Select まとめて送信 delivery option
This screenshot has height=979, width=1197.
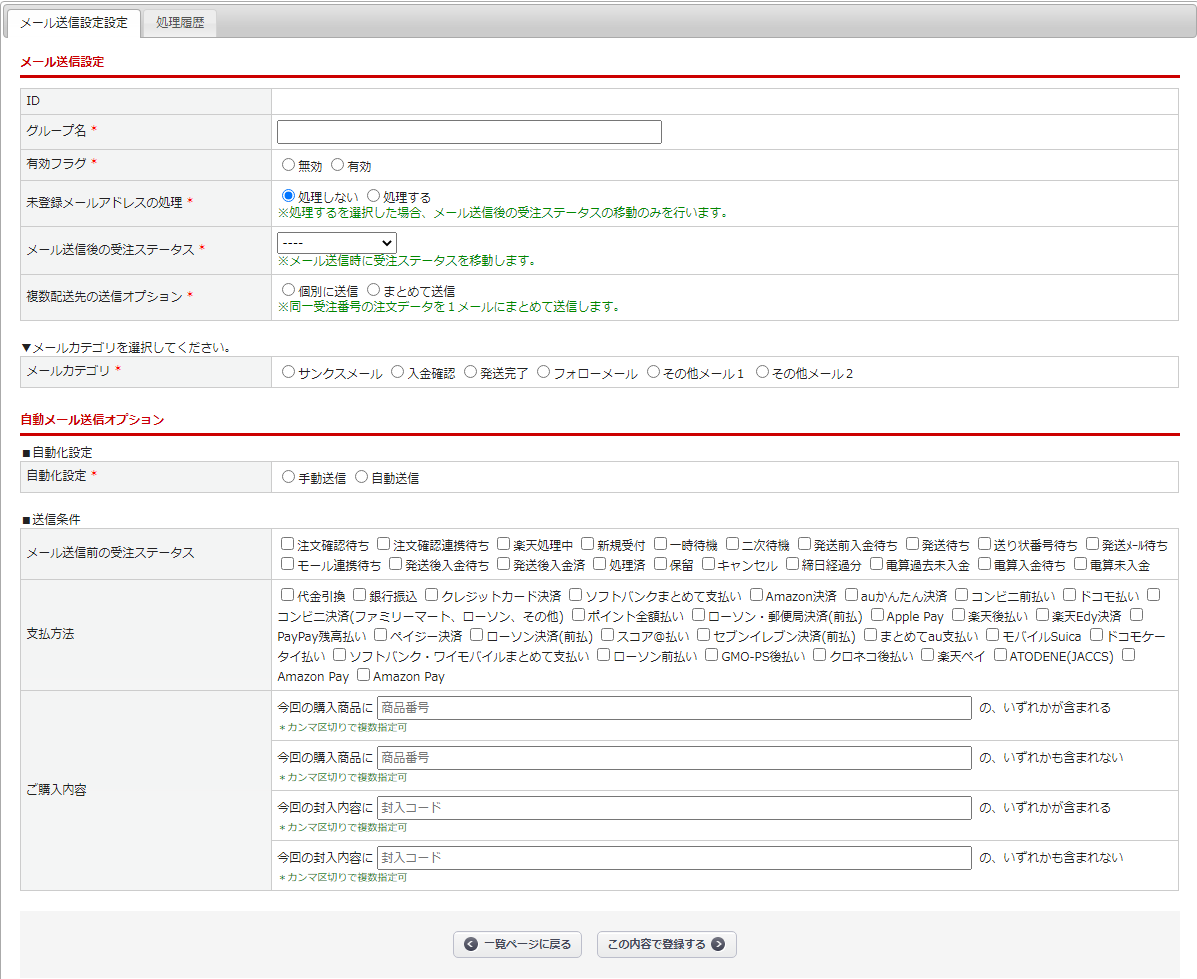(x=374, y=290)
